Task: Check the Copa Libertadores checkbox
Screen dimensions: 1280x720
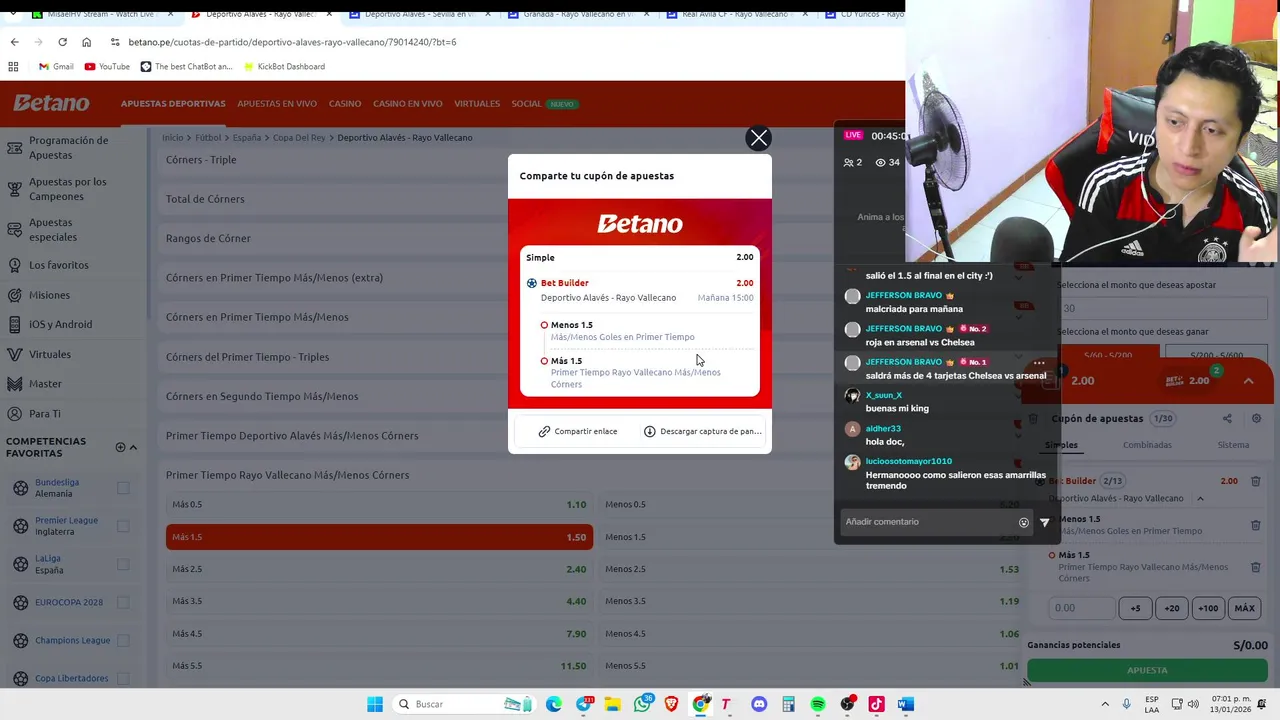Action: (123, 678)
